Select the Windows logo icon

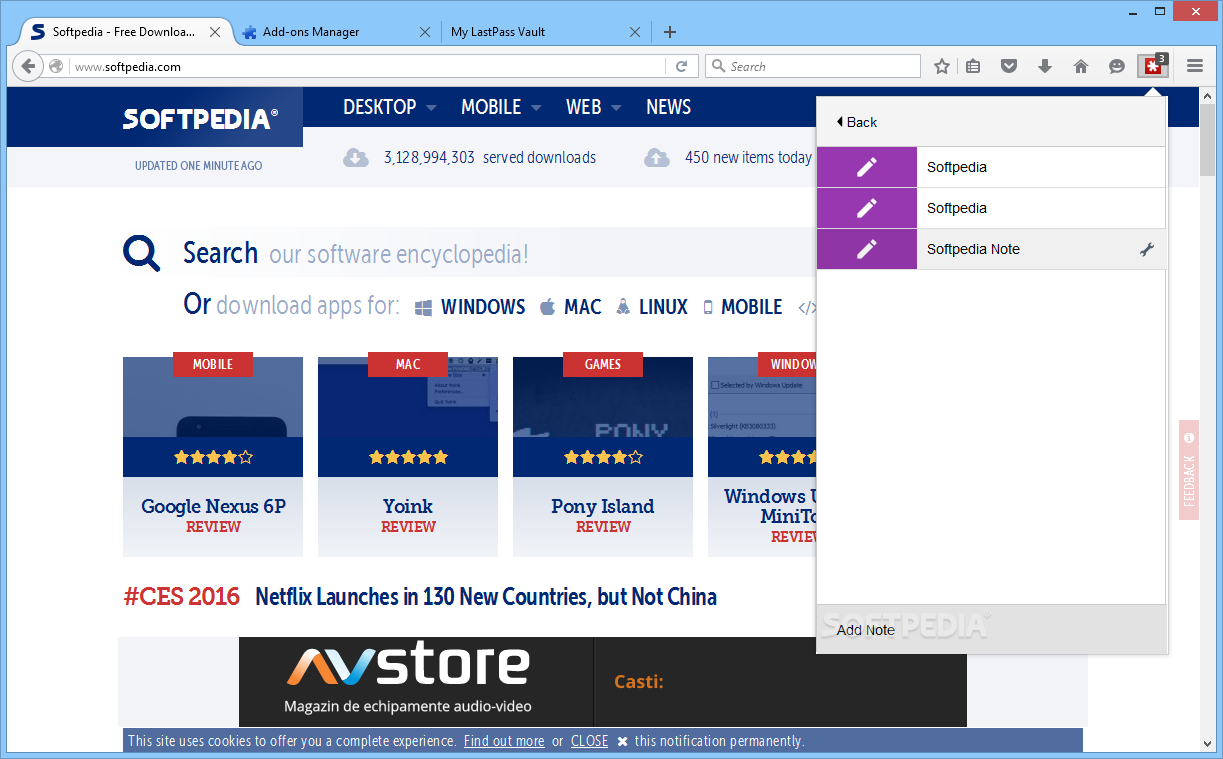pos(424,307)
